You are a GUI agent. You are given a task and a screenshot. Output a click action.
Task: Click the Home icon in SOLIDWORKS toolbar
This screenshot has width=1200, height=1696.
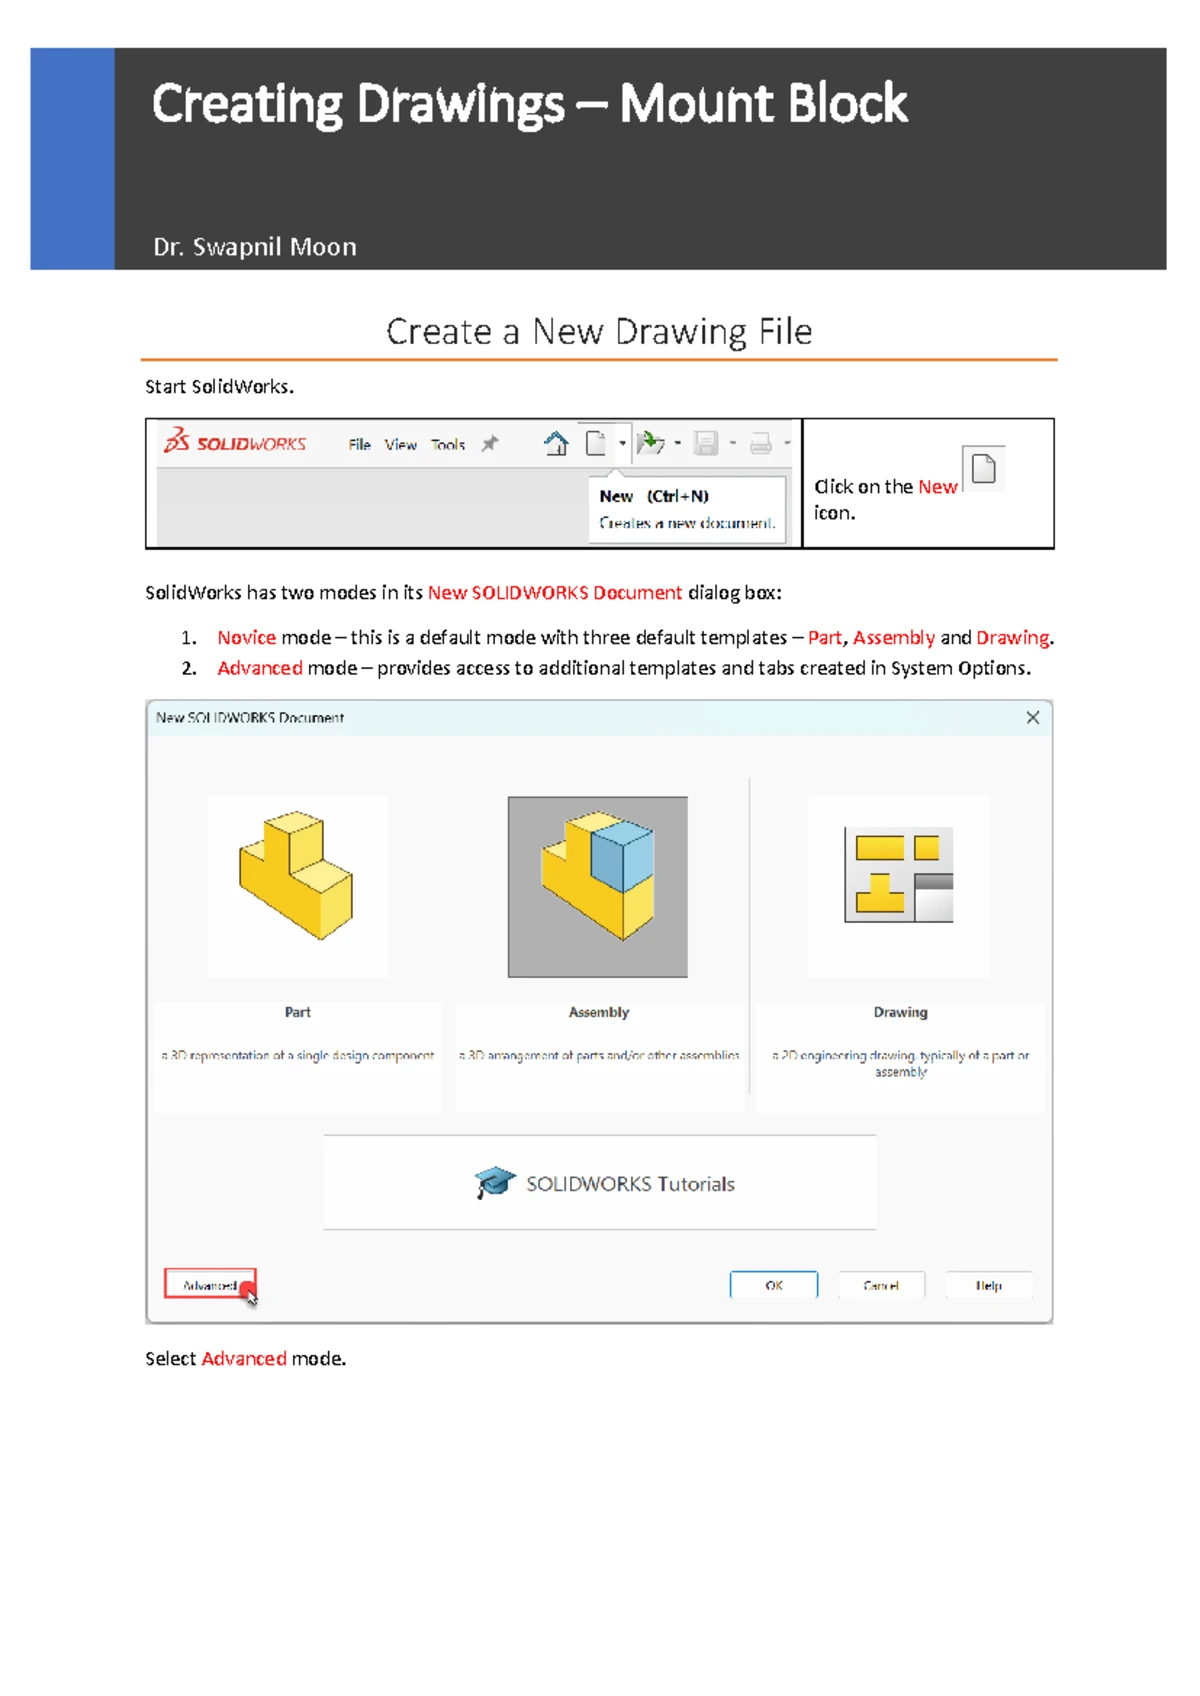556,443
